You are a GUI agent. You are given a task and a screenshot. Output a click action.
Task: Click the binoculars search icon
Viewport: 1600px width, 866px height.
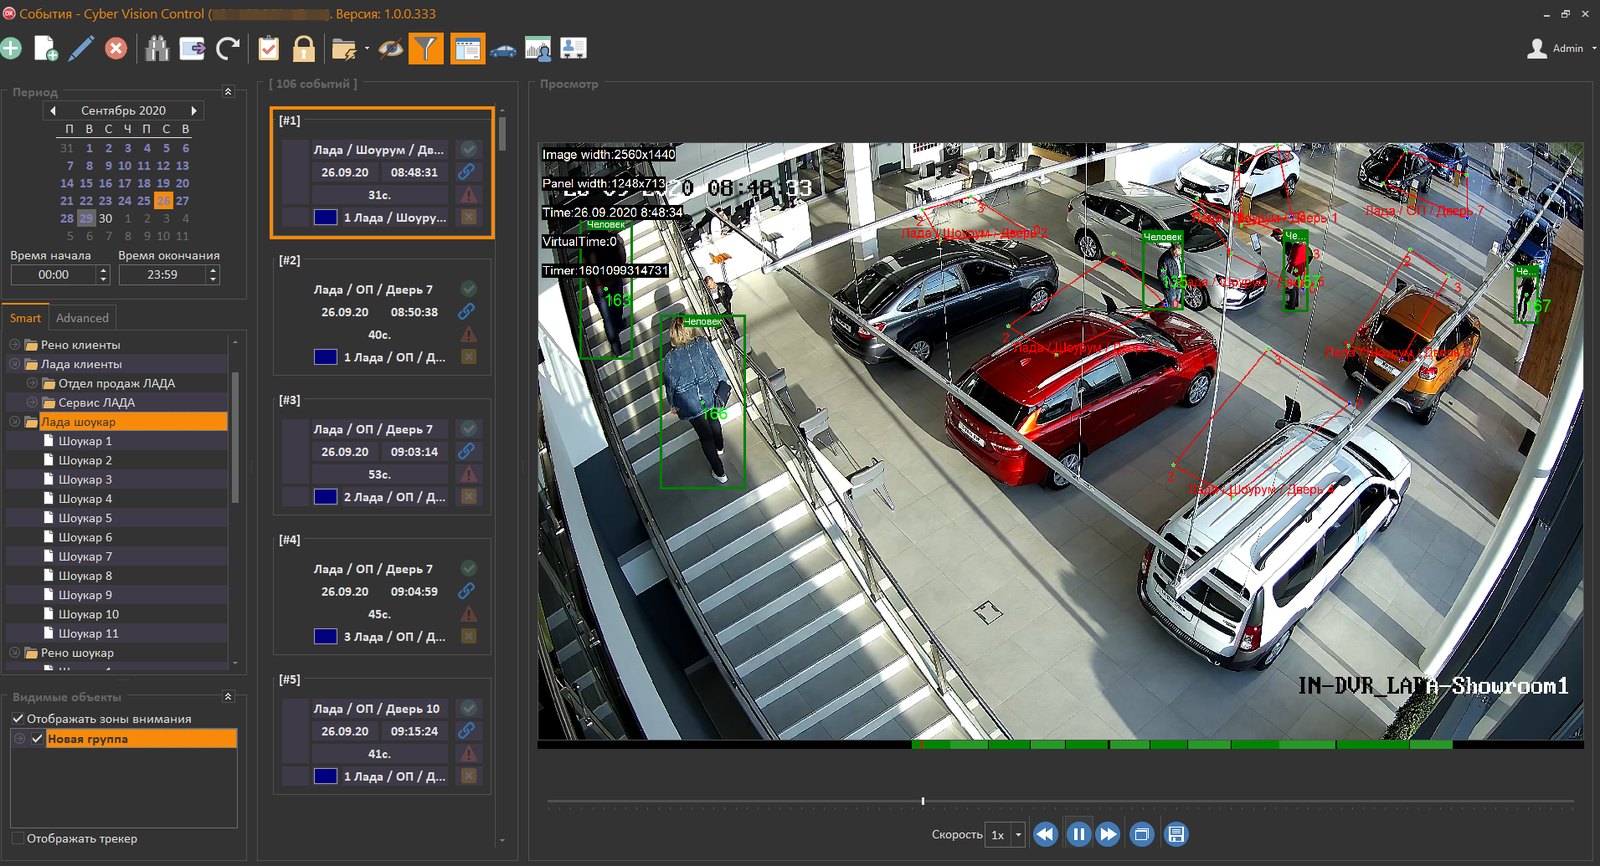[157, 48]
